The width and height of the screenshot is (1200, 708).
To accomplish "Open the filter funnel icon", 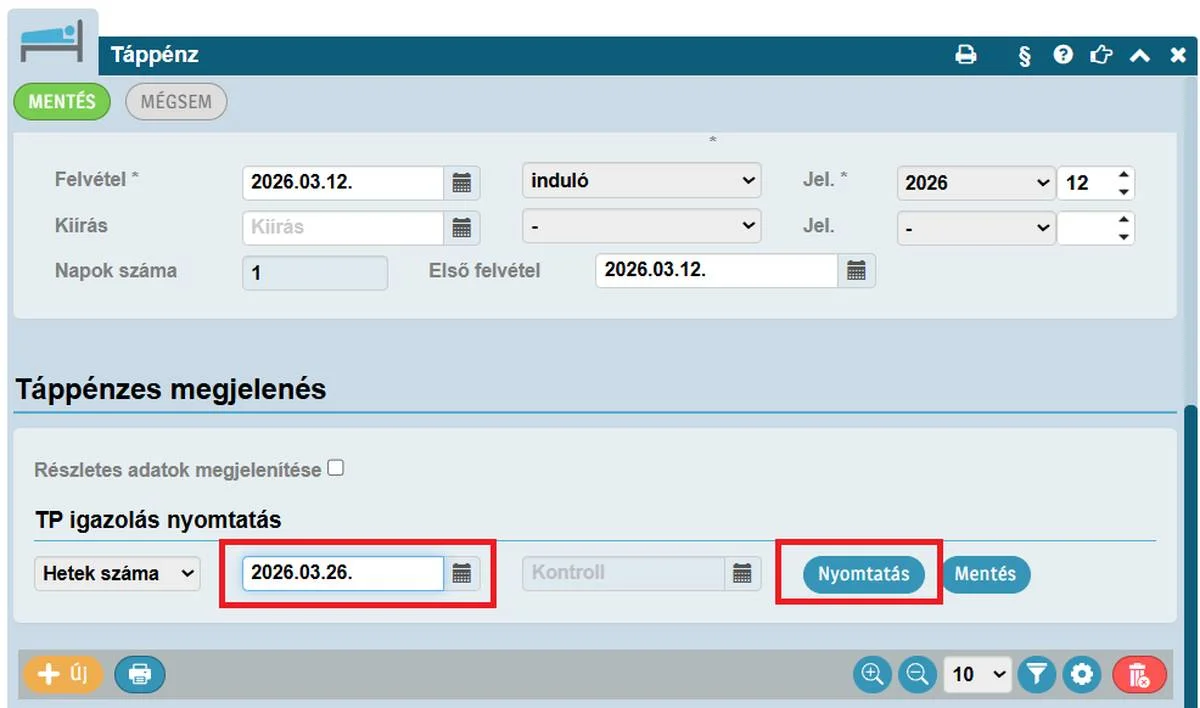I will coord(1037,675).
